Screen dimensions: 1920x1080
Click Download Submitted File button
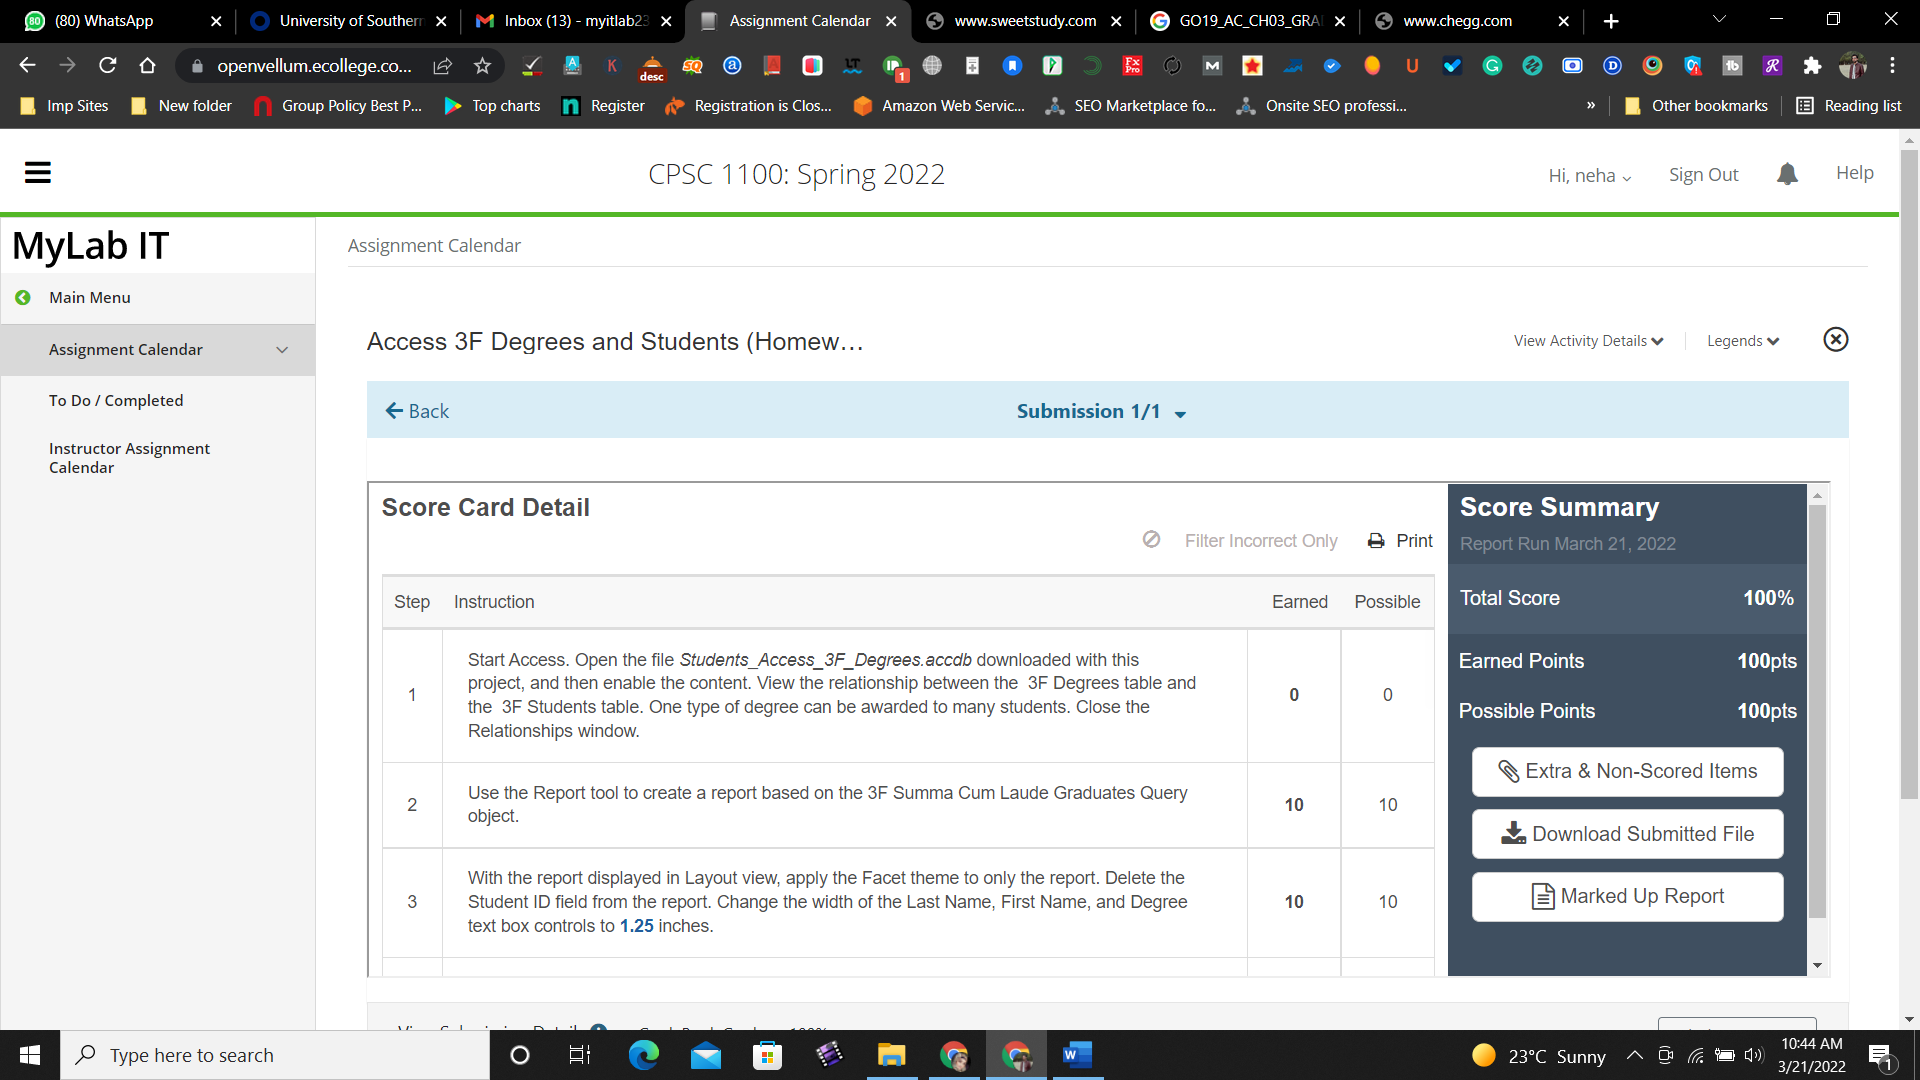[x=1627, y=834]
